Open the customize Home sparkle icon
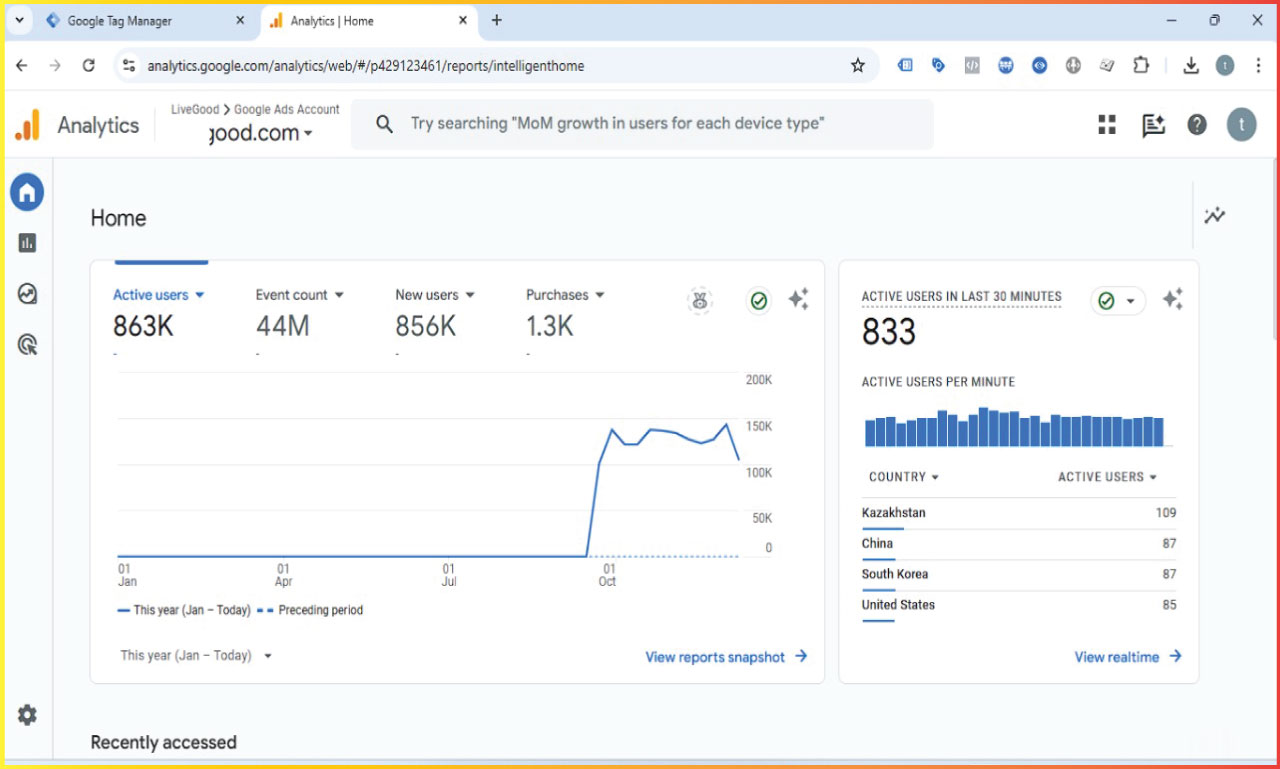Screen dimensions: 1280x769 pos(798,299)
